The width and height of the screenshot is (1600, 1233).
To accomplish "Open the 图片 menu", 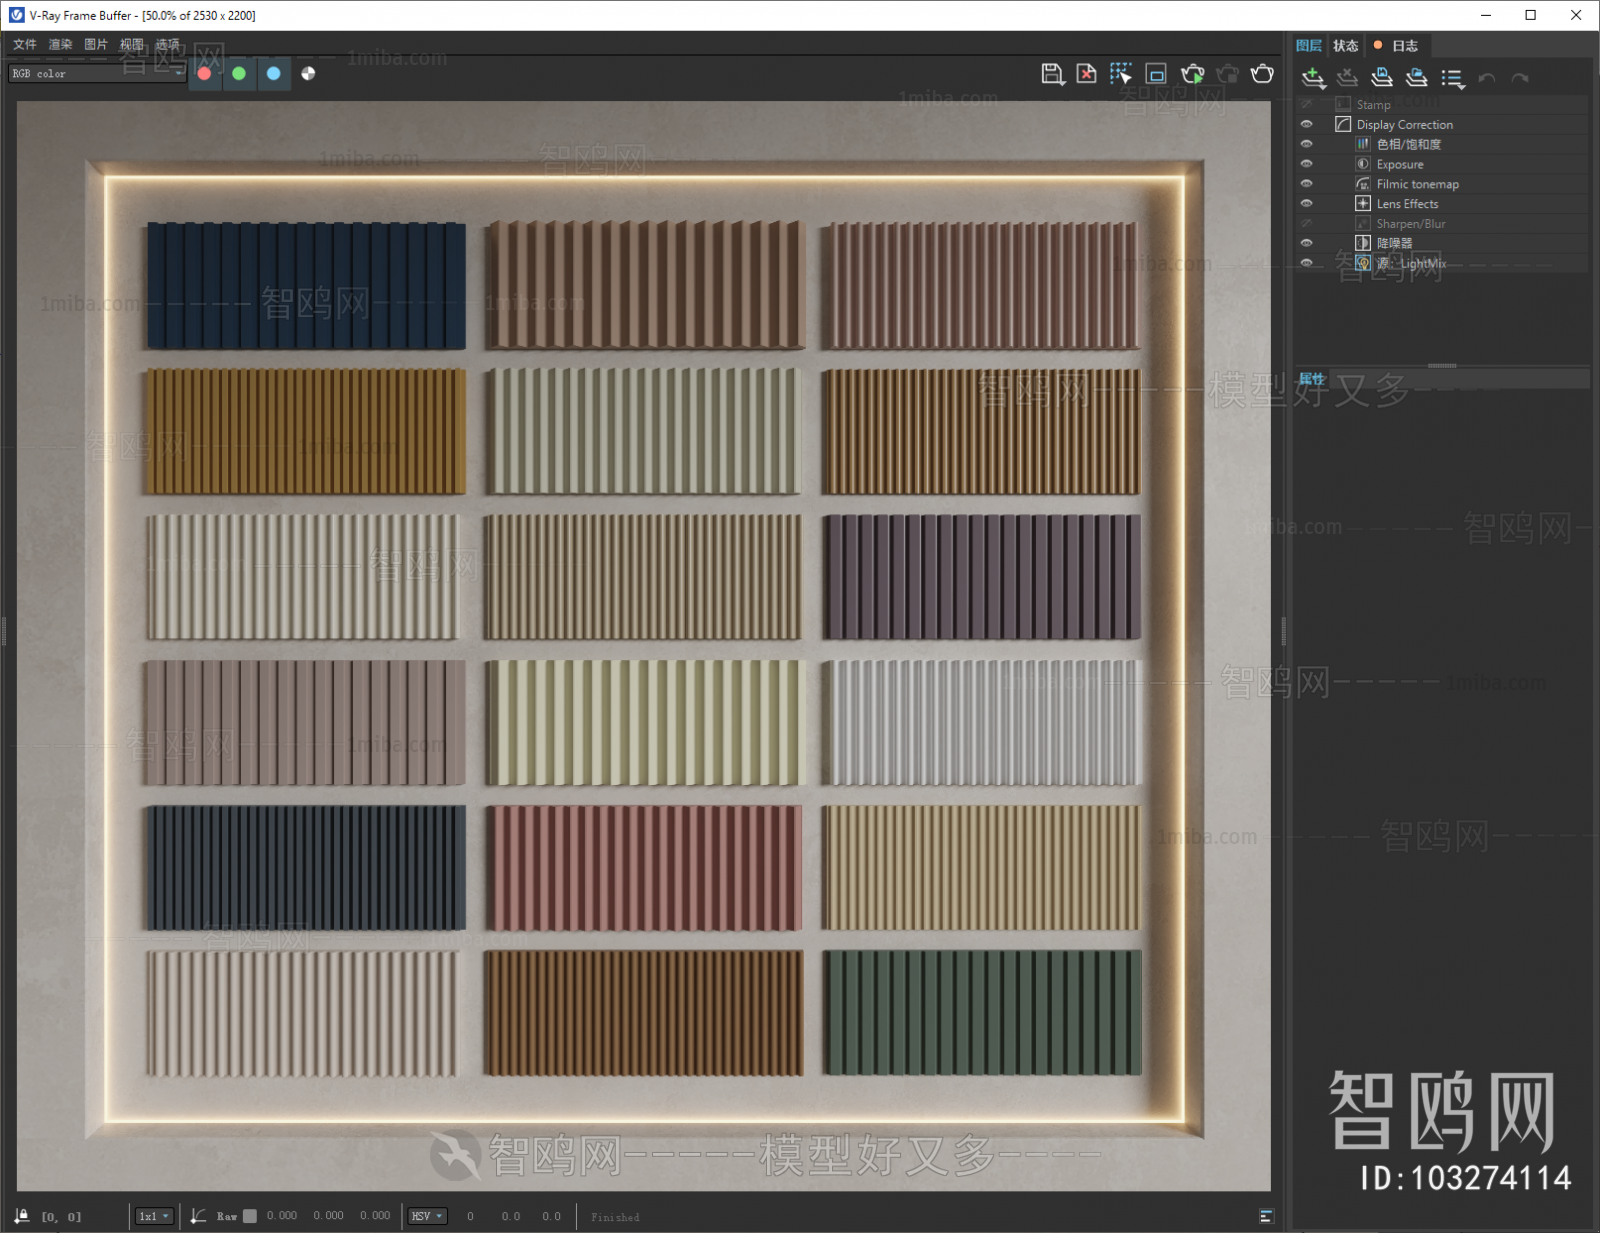I will 96,44.
